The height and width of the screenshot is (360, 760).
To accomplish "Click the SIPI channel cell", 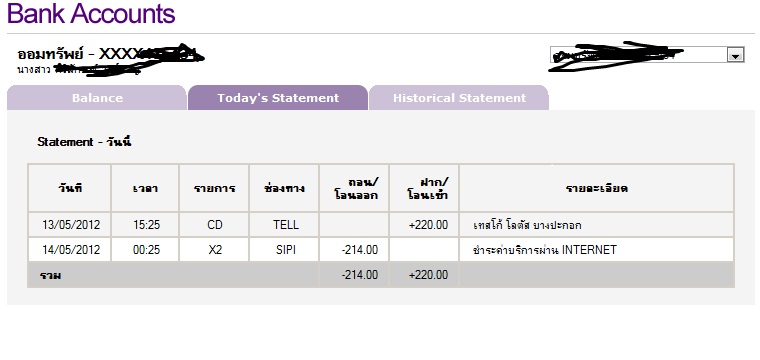I will 285,250.
